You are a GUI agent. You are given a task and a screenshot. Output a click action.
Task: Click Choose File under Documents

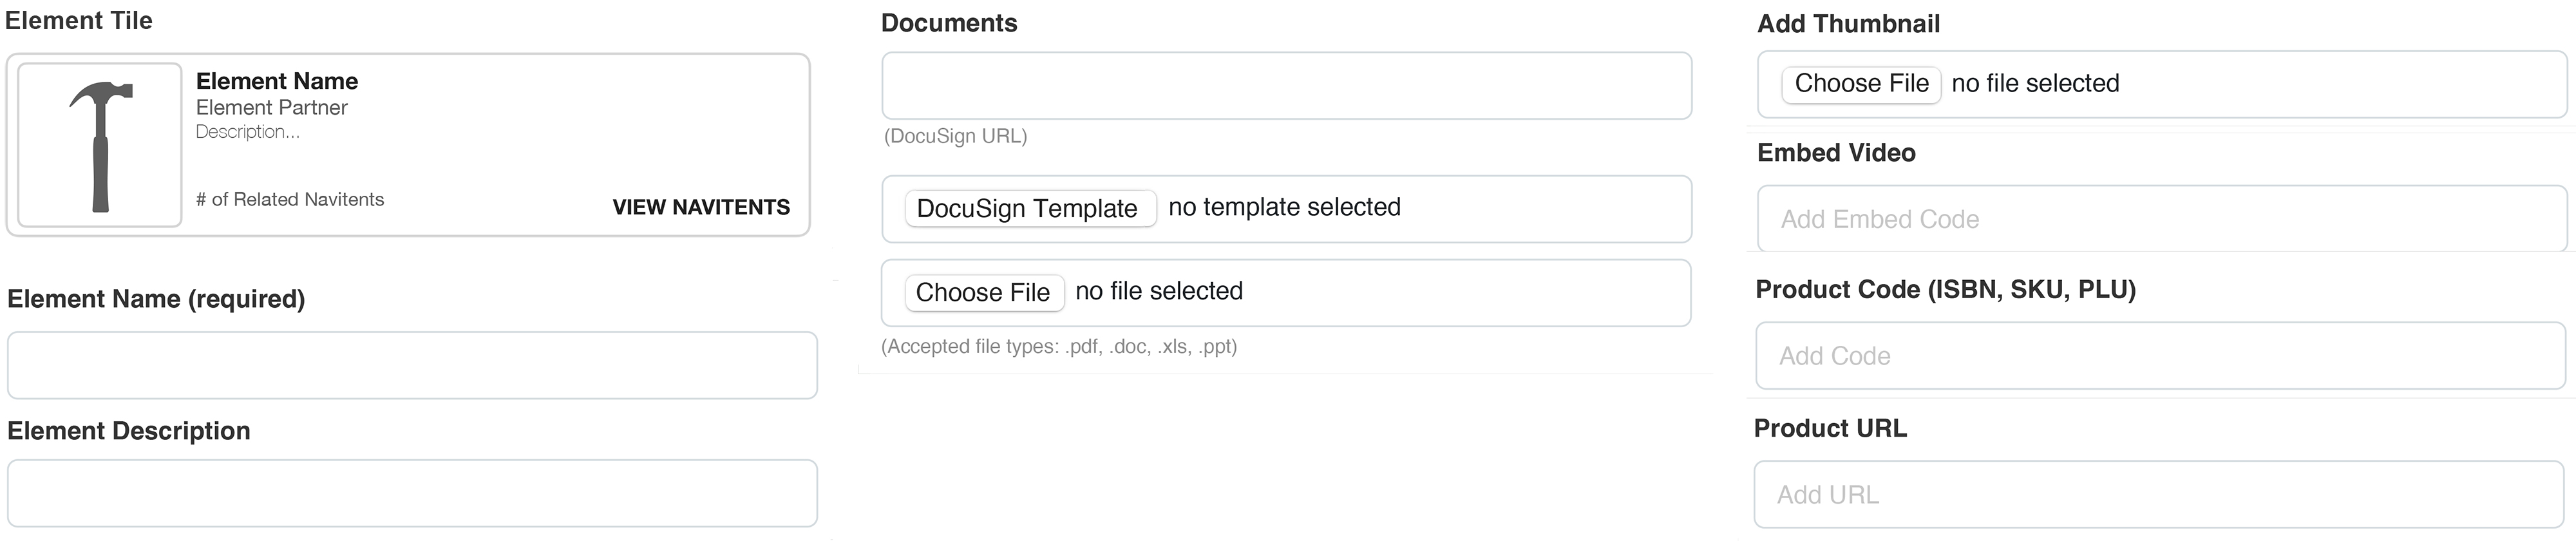[984, 293]
